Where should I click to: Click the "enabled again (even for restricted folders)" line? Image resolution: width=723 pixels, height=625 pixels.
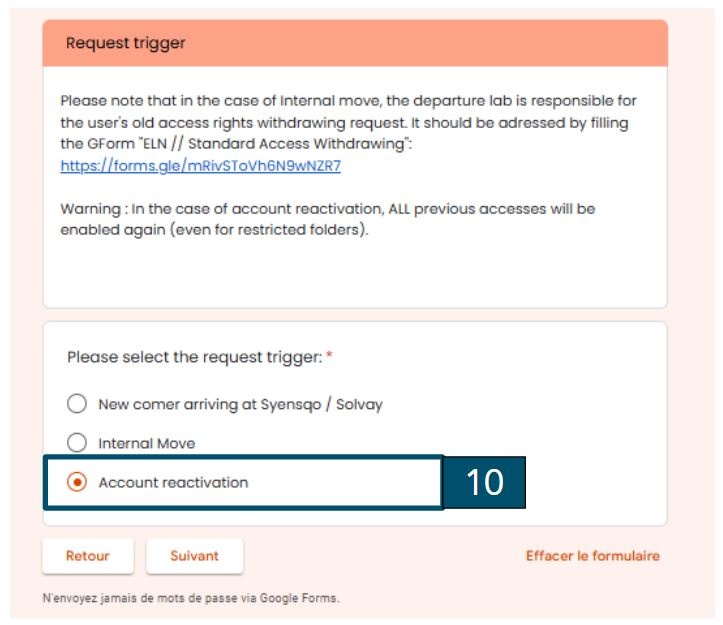214,230
